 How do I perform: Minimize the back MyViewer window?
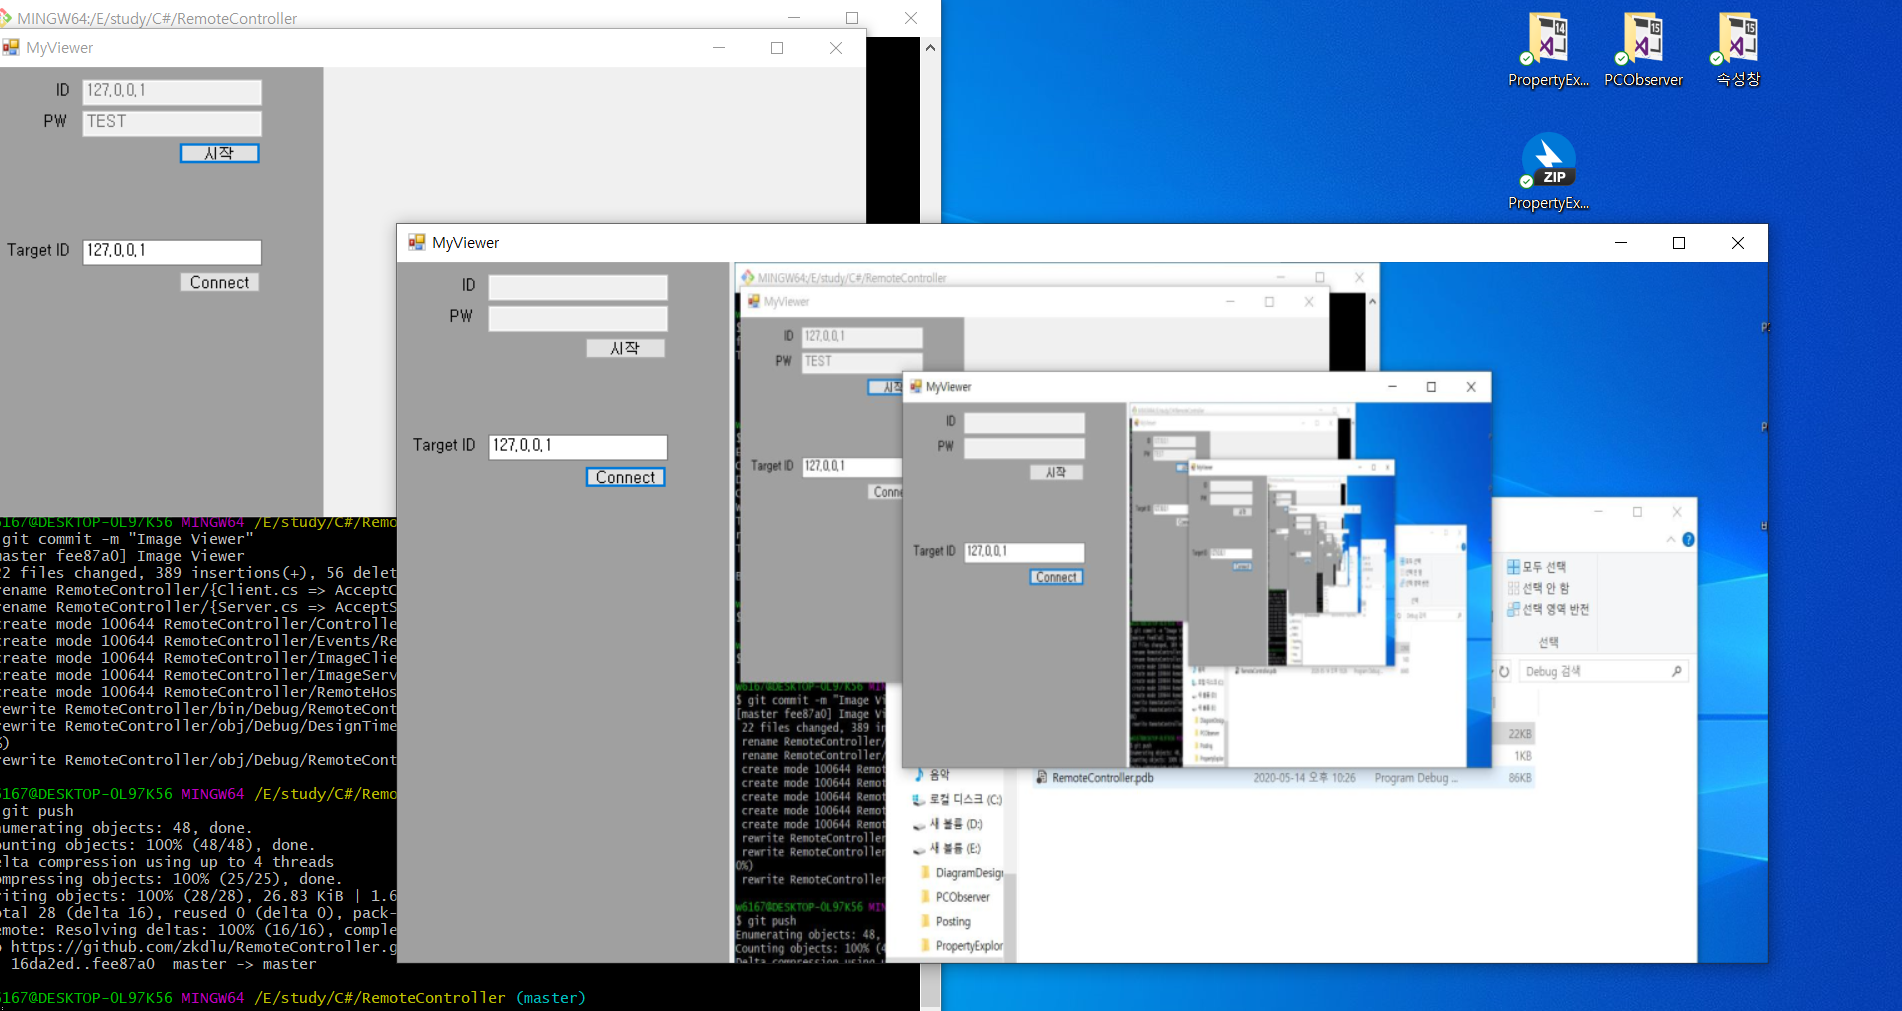click(719, 48)
